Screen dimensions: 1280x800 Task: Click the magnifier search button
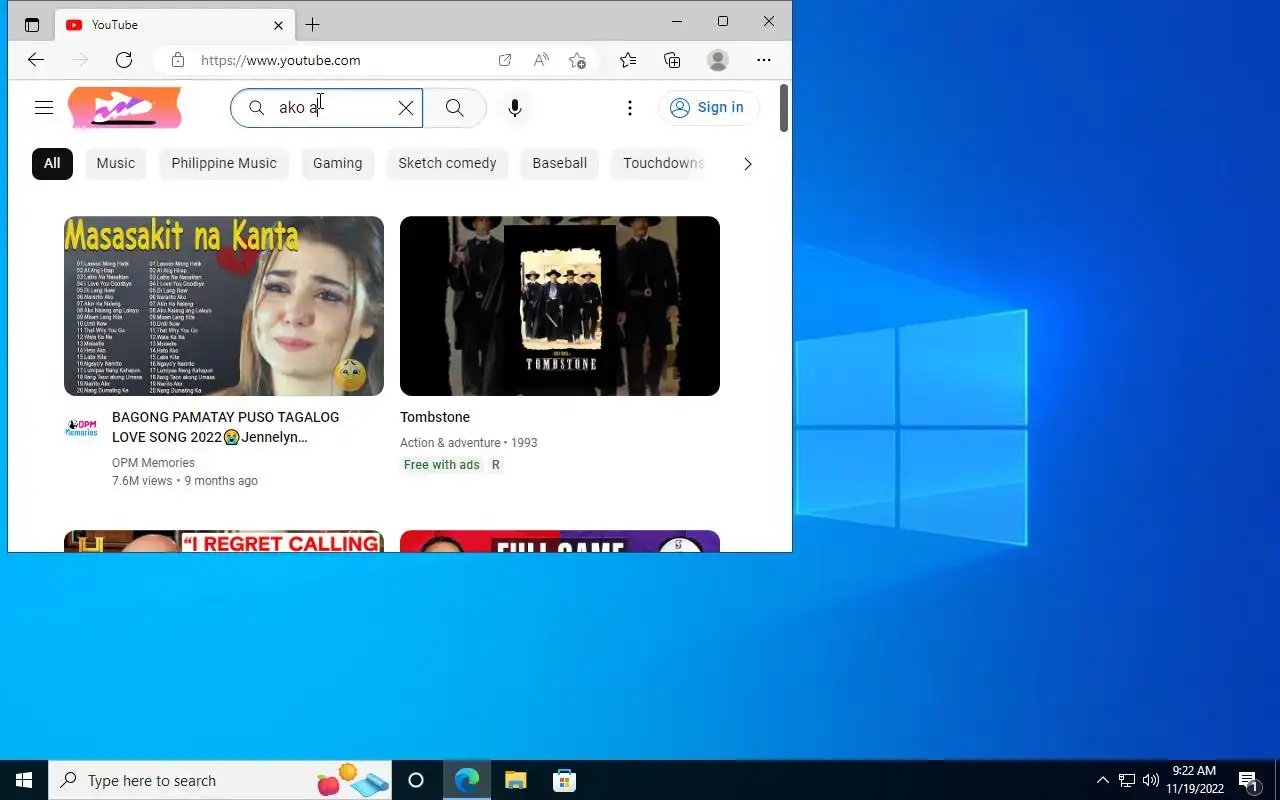pyautogui.click(x=455, y=108)
